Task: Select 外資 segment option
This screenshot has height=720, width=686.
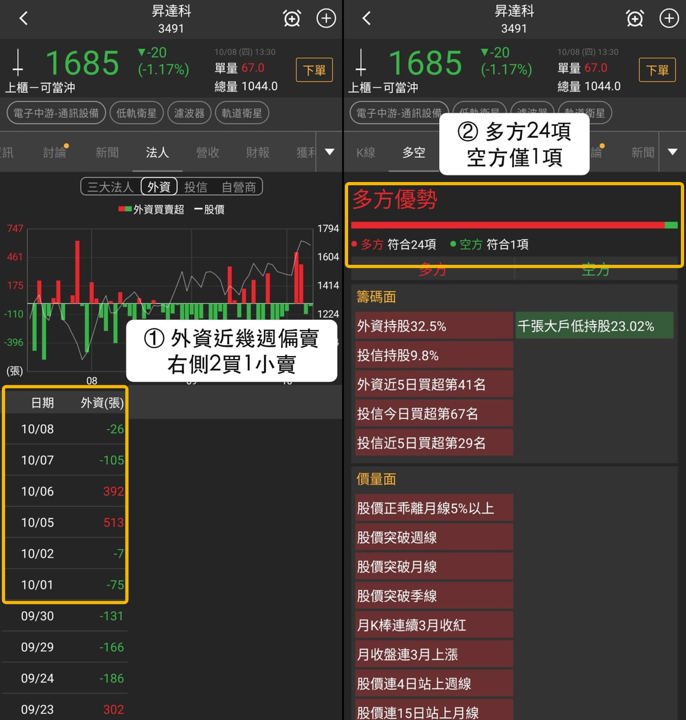Action: click(x=159, y=187)
